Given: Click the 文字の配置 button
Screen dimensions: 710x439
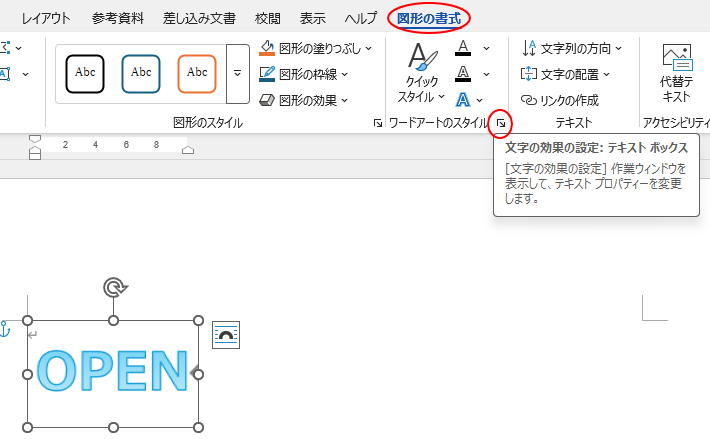Looking at the screenshot, I should 566,74.
